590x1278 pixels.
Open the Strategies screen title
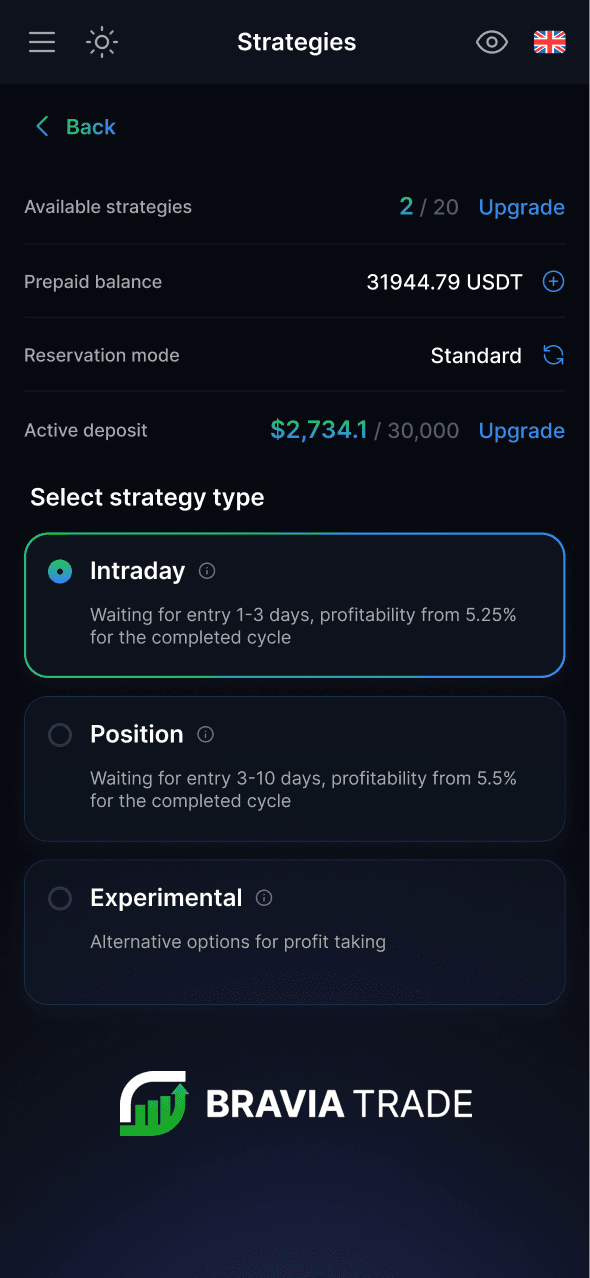pyautogui.click(x=296, y=42)
